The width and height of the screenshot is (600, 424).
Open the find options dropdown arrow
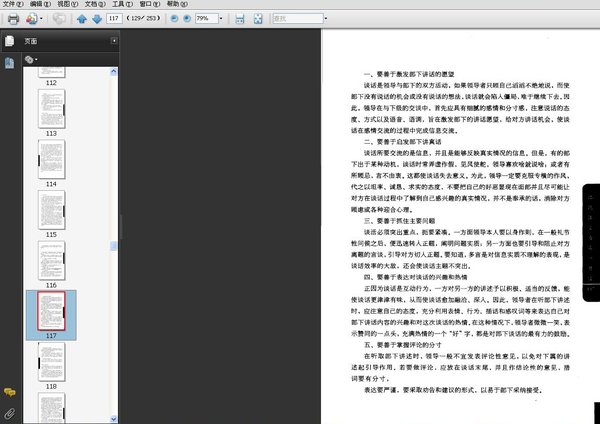coord(326,18)
